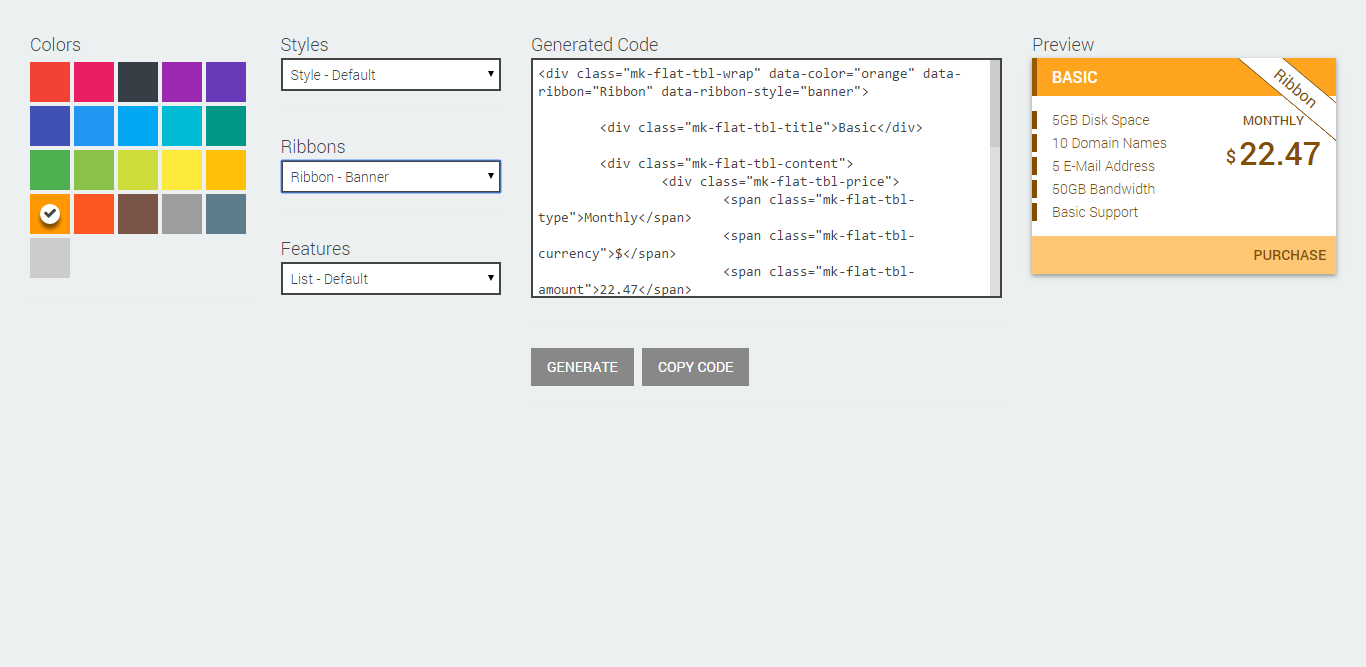The height and width of the screenshot is (667, 1366).
Task: Select the light gray color swatch
Action: 50,258
